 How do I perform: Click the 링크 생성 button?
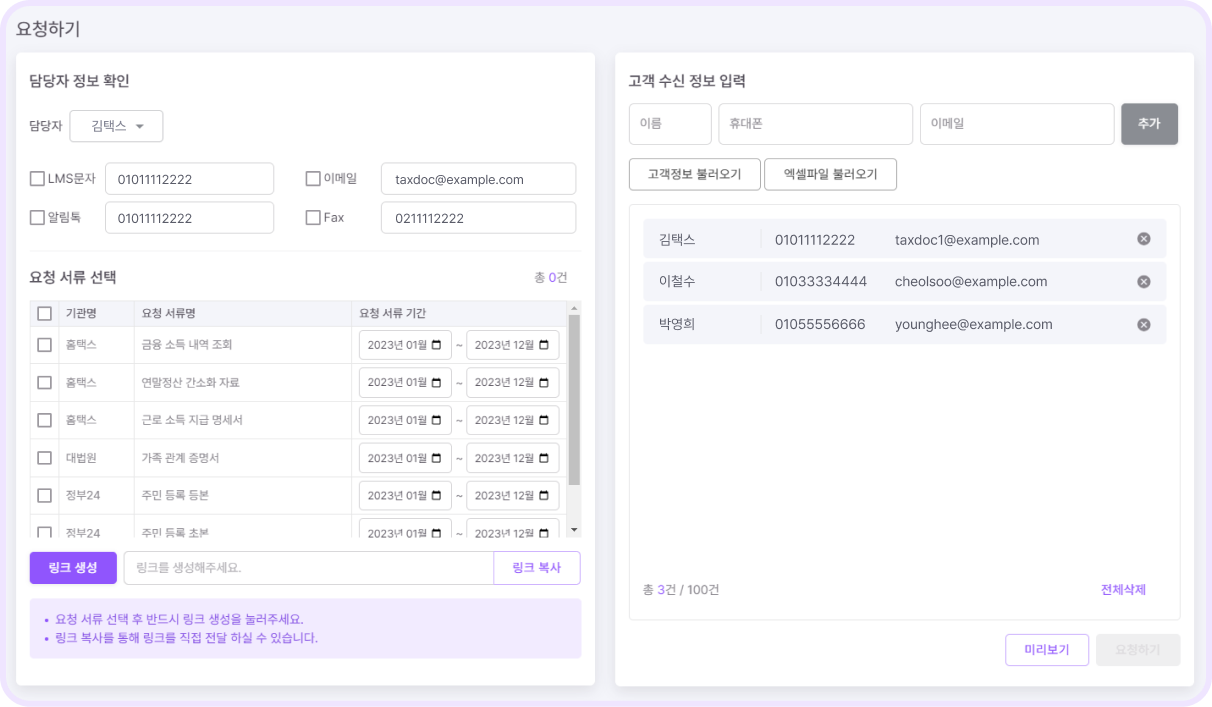(x=73, y=568)
